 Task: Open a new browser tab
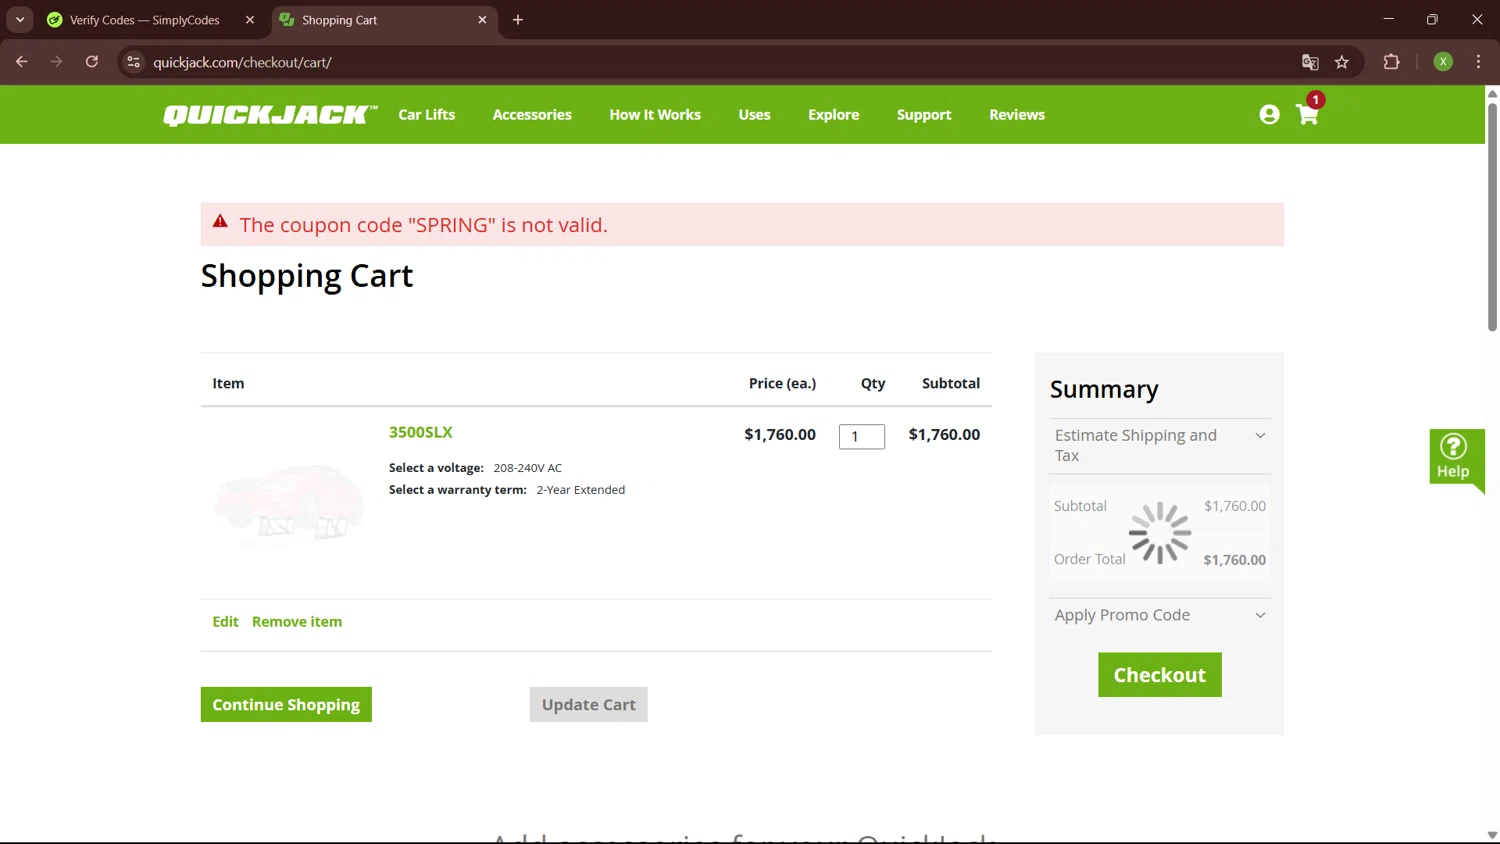click(x=518, y=20)
